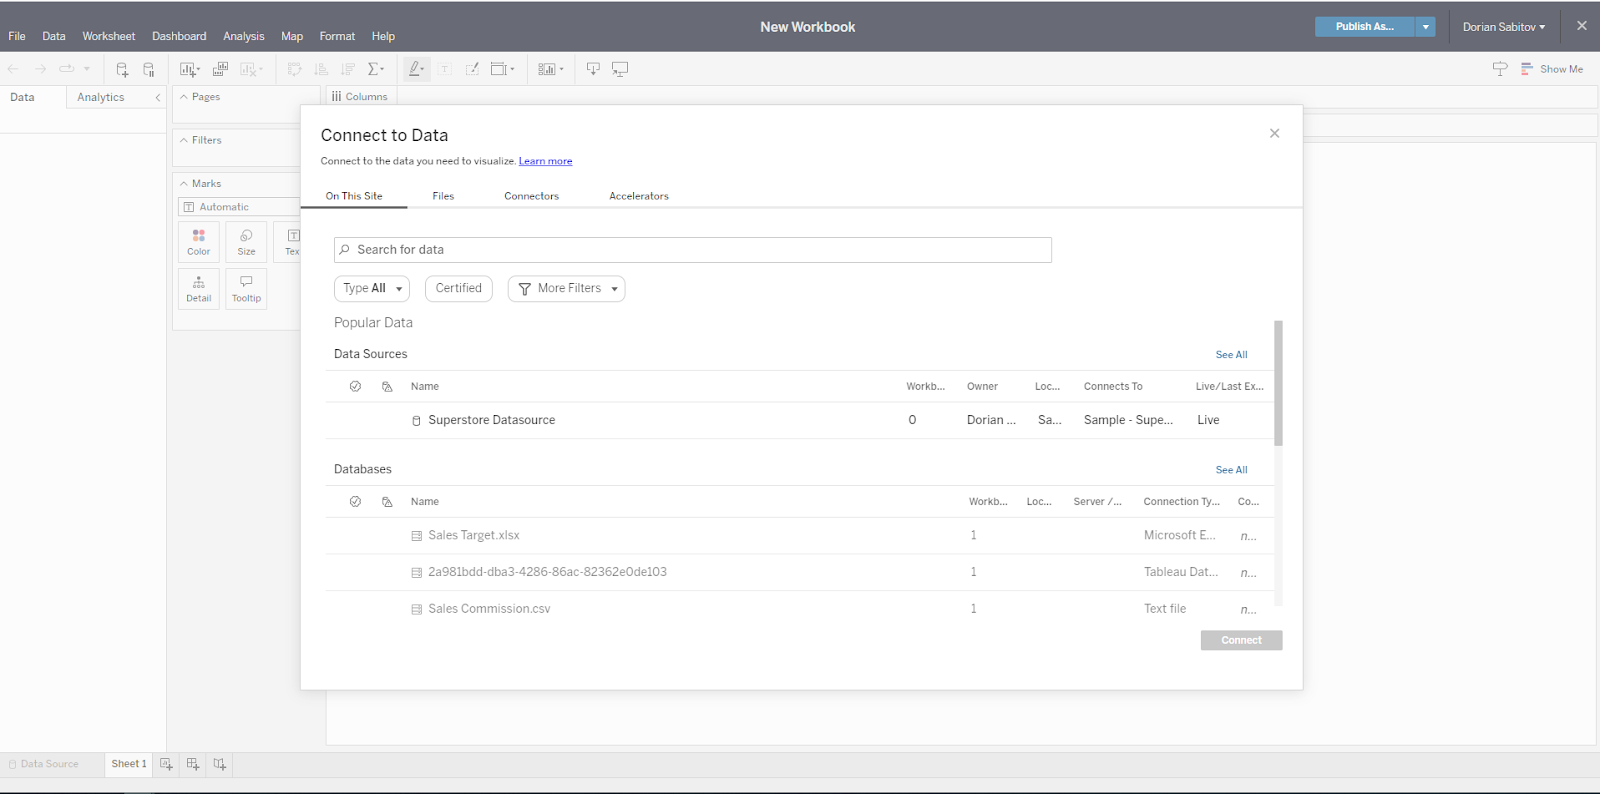Image resolution: width=1600 pixels, height=794 pixels.
Task: Switch to the Accelerators tab
Action: tap(639, 196)
